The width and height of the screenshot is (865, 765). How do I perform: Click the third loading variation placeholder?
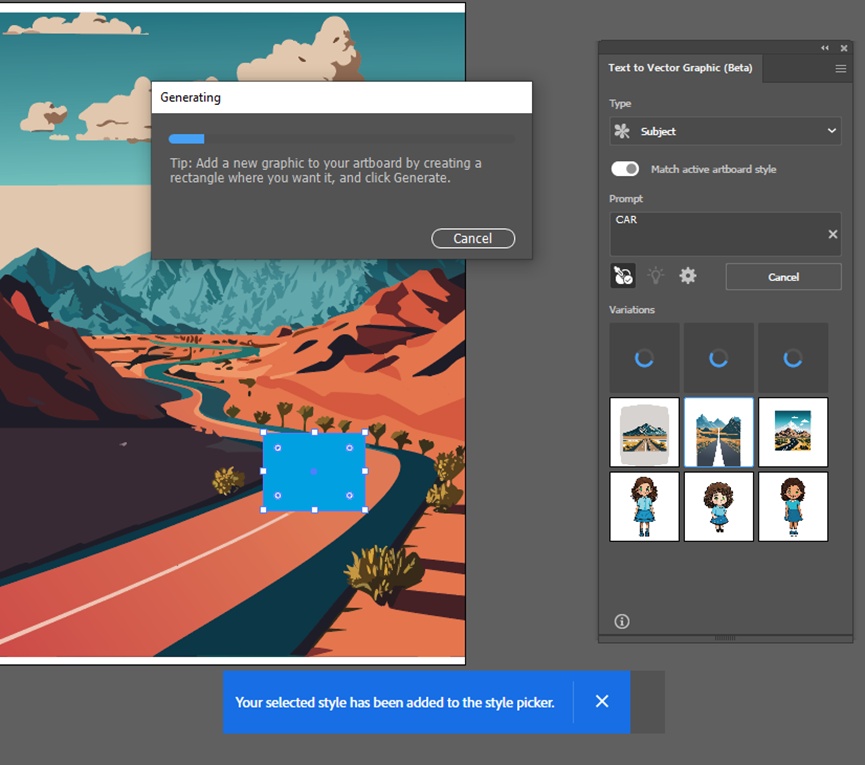(793, 358)
